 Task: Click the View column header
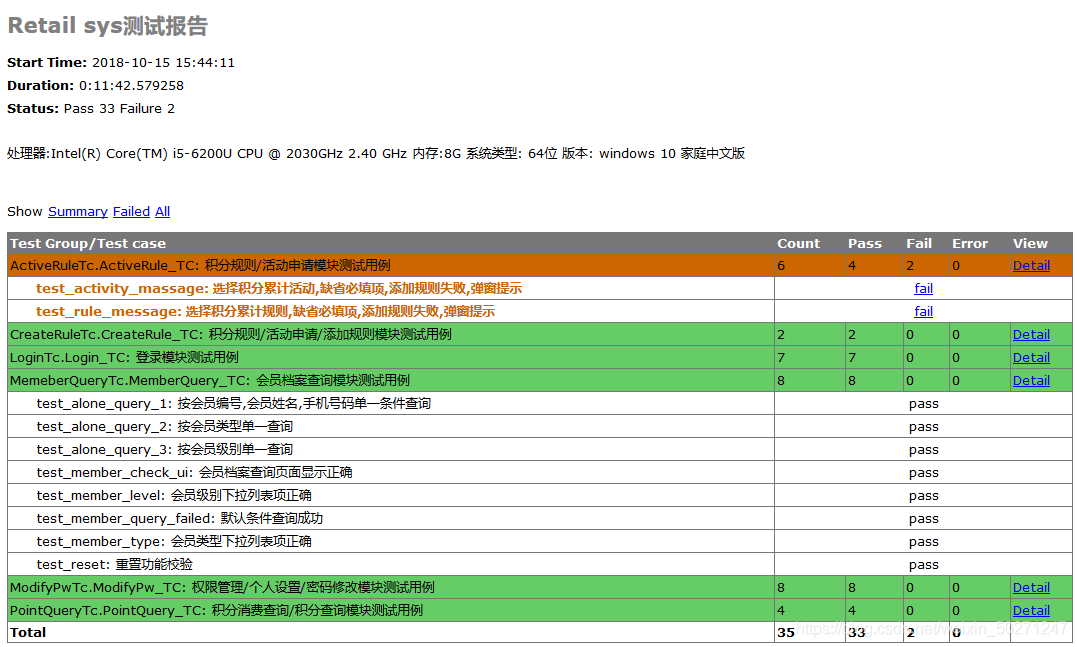[1030, 244]
